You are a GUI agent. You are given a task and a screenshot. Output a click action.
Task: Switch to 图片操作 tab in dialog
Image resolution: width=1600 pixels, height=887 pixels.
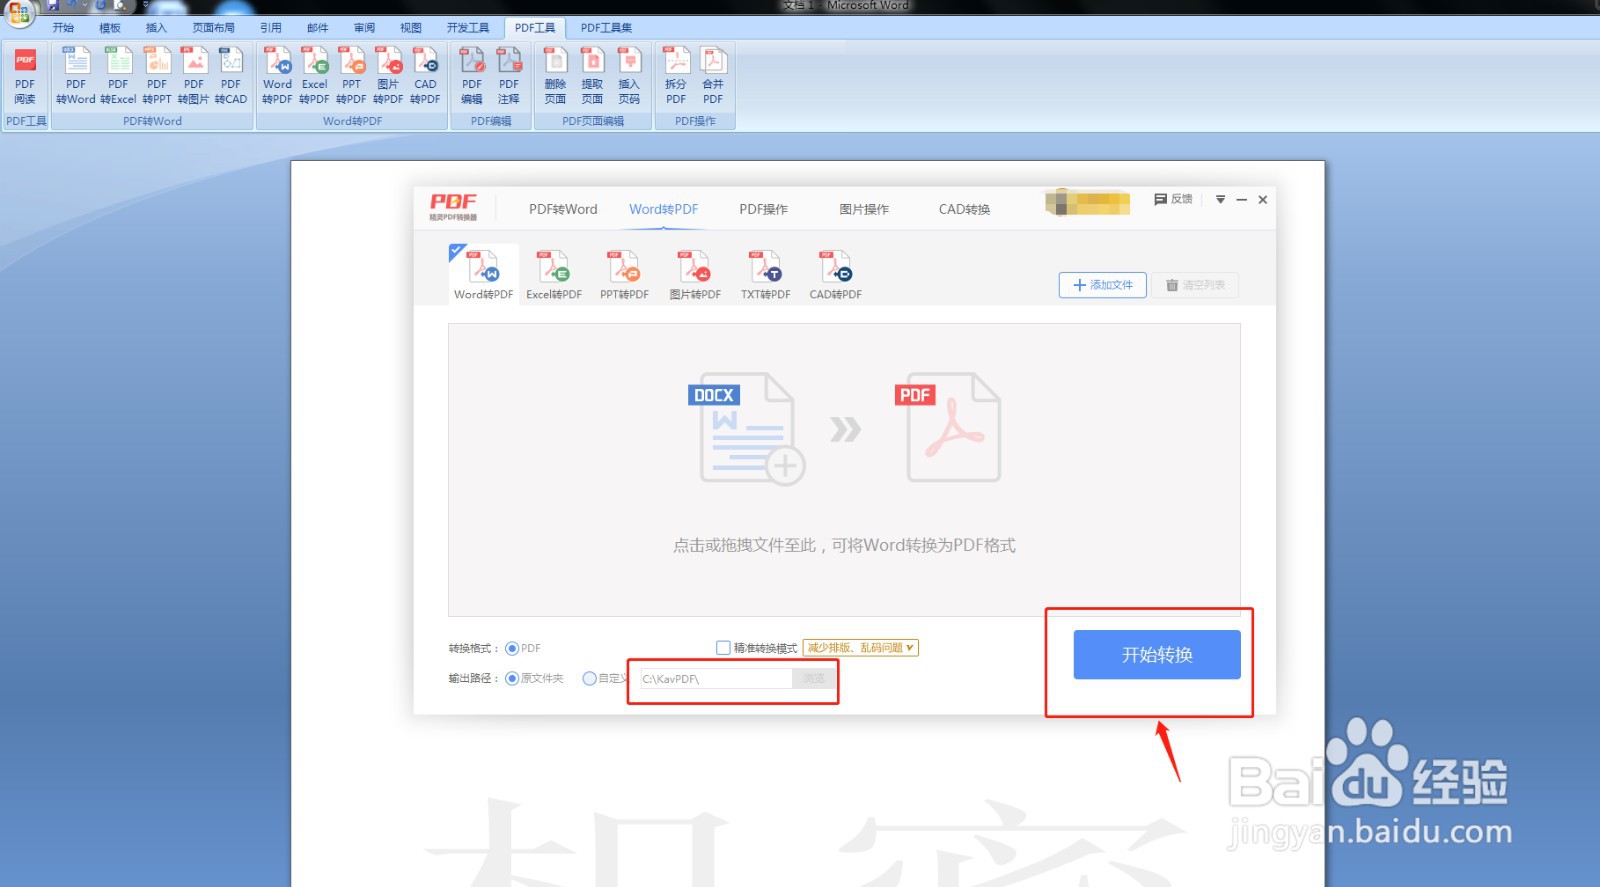864,209
